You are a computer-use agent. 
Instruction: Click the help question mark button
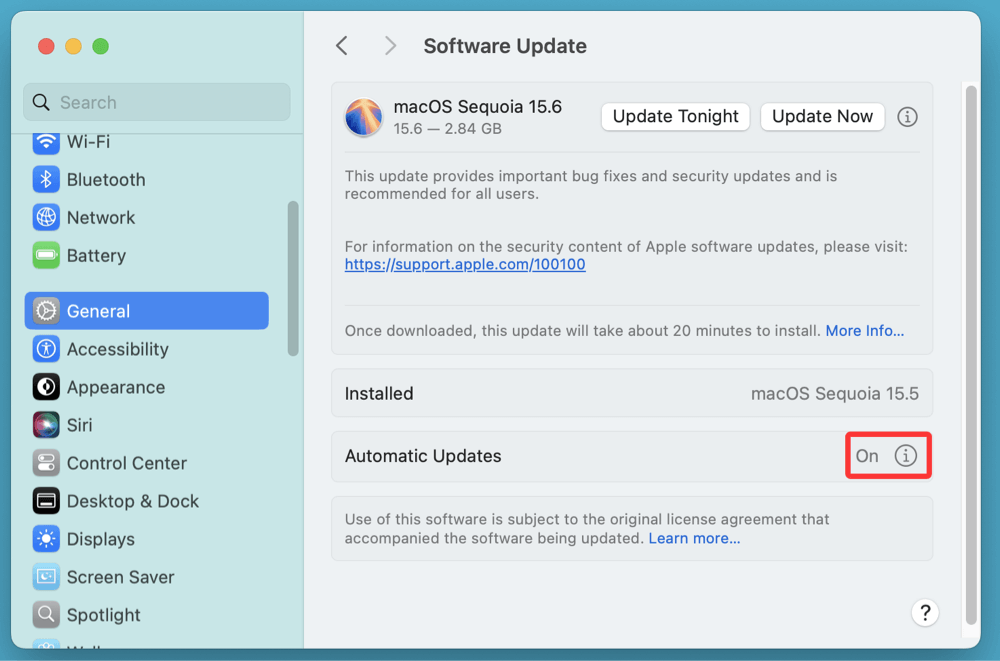click(x=925, y=612)
